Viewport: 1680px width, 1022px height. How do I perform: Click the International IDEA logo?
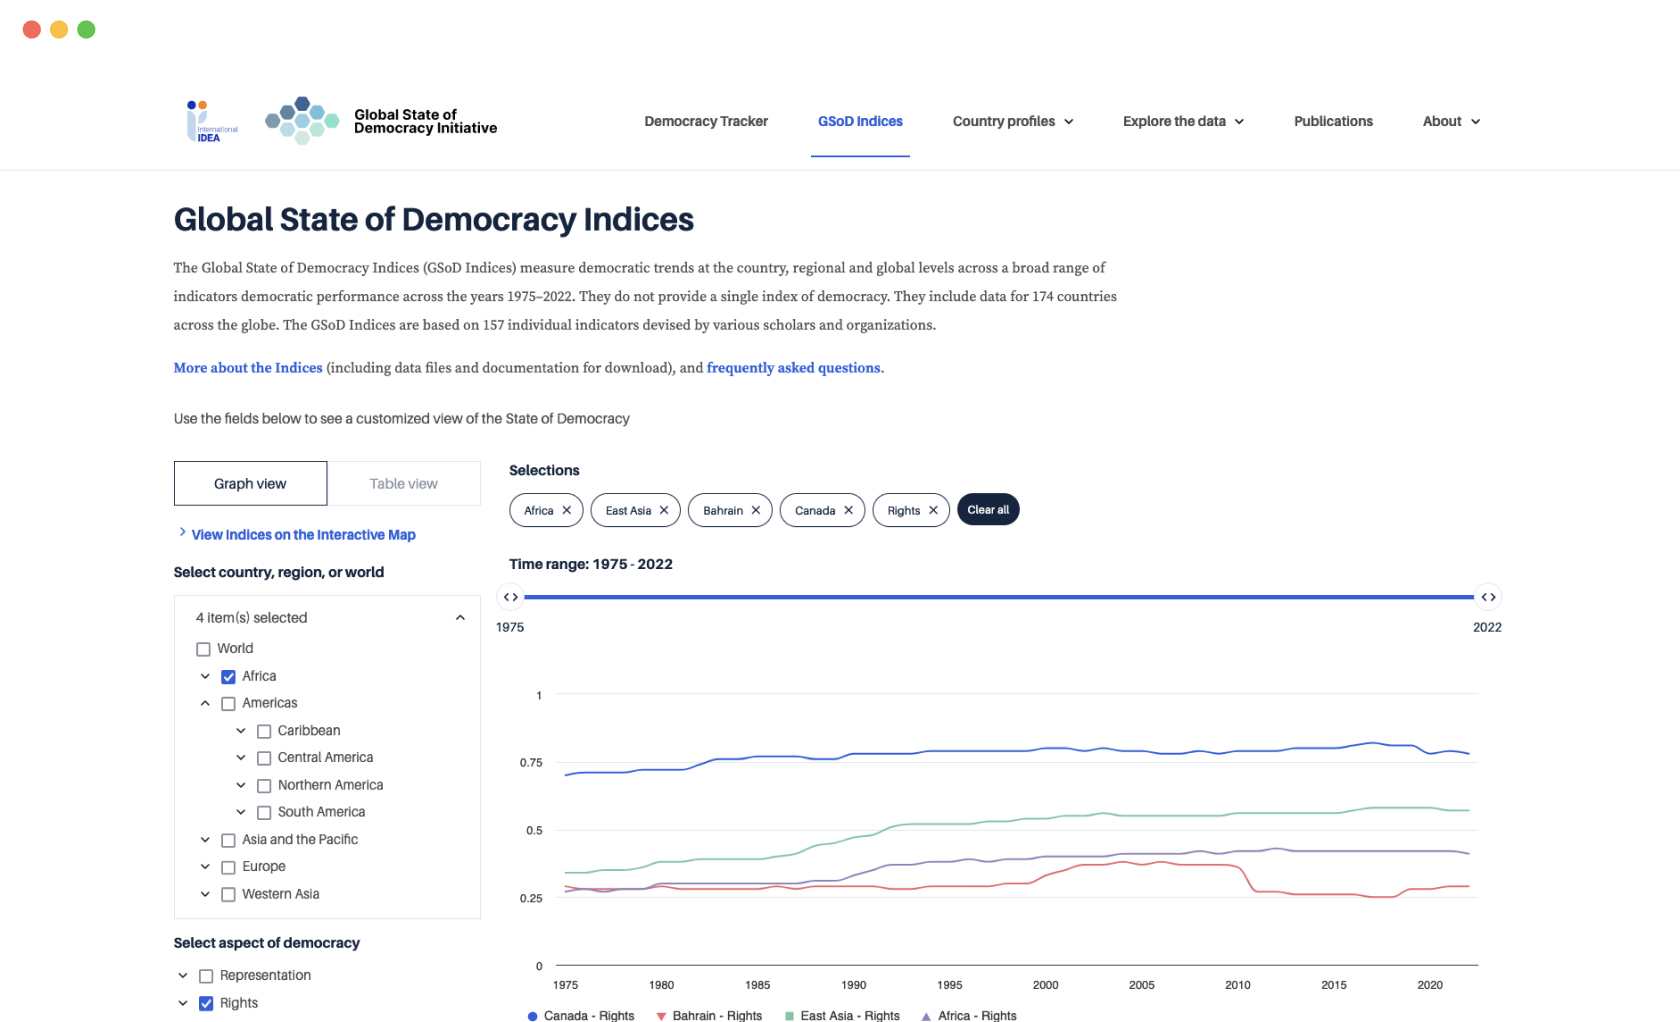[x=211, y=121]
